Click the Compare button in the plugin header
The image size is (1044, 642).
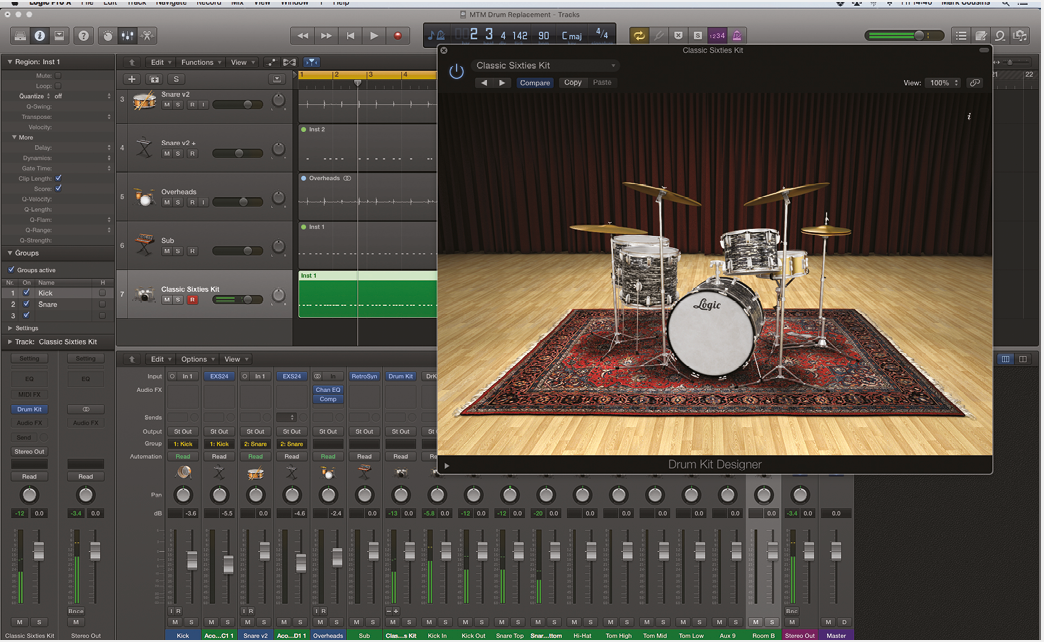[535, 82]
